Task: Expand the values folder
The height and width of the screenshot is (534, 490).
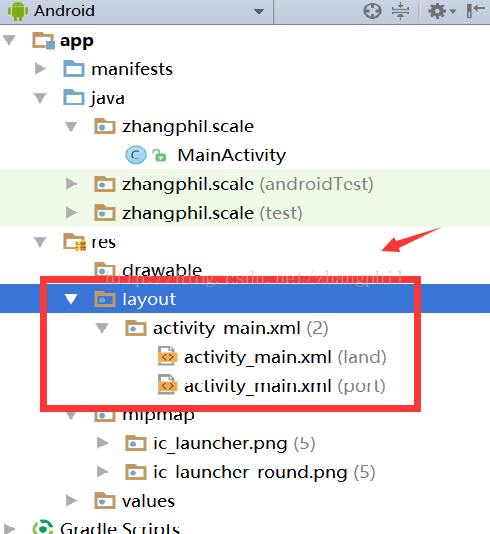Action: pyautogui.click(x=72, y=501)
